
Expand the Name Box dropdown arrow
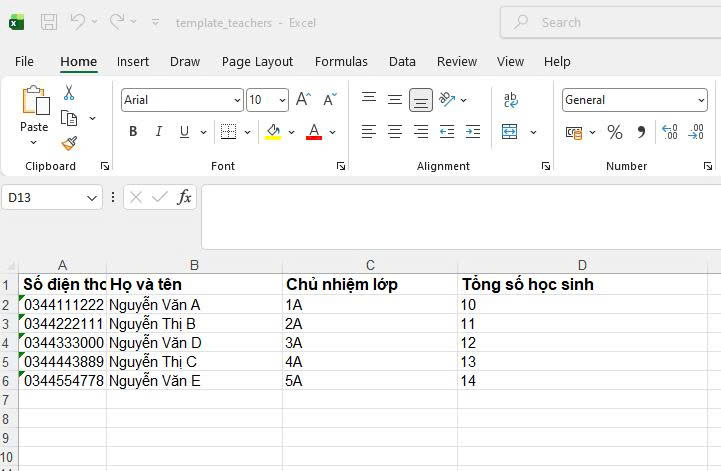93,198
